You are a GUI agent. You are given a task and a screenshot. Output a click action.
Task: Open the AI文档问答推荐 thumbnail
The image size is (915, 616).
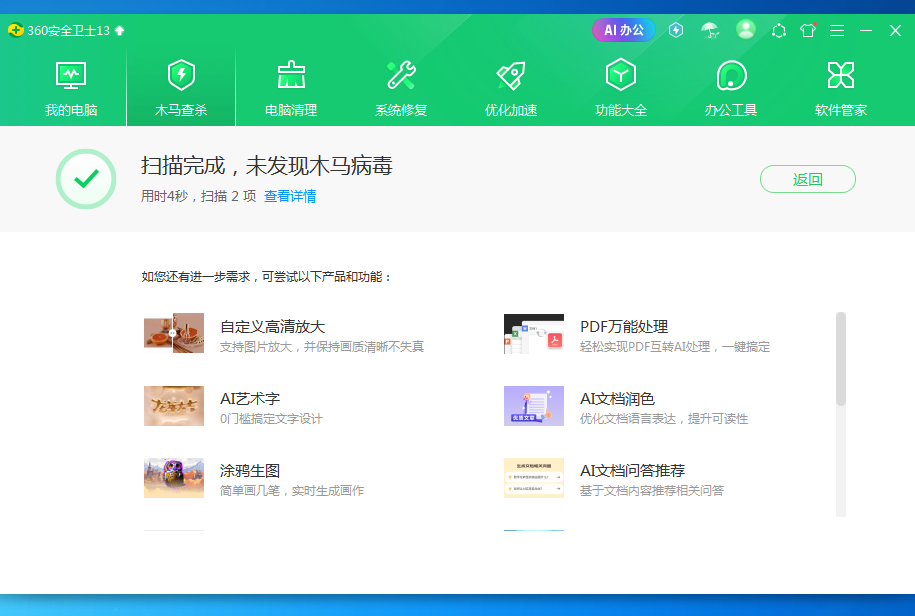pos(534,478)
